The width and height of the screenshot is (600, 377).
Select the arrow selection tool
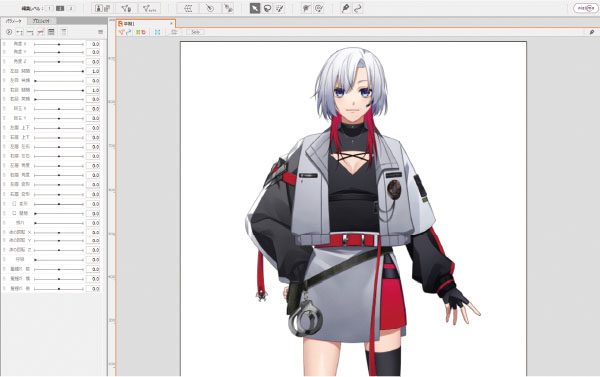click(255, 8)
